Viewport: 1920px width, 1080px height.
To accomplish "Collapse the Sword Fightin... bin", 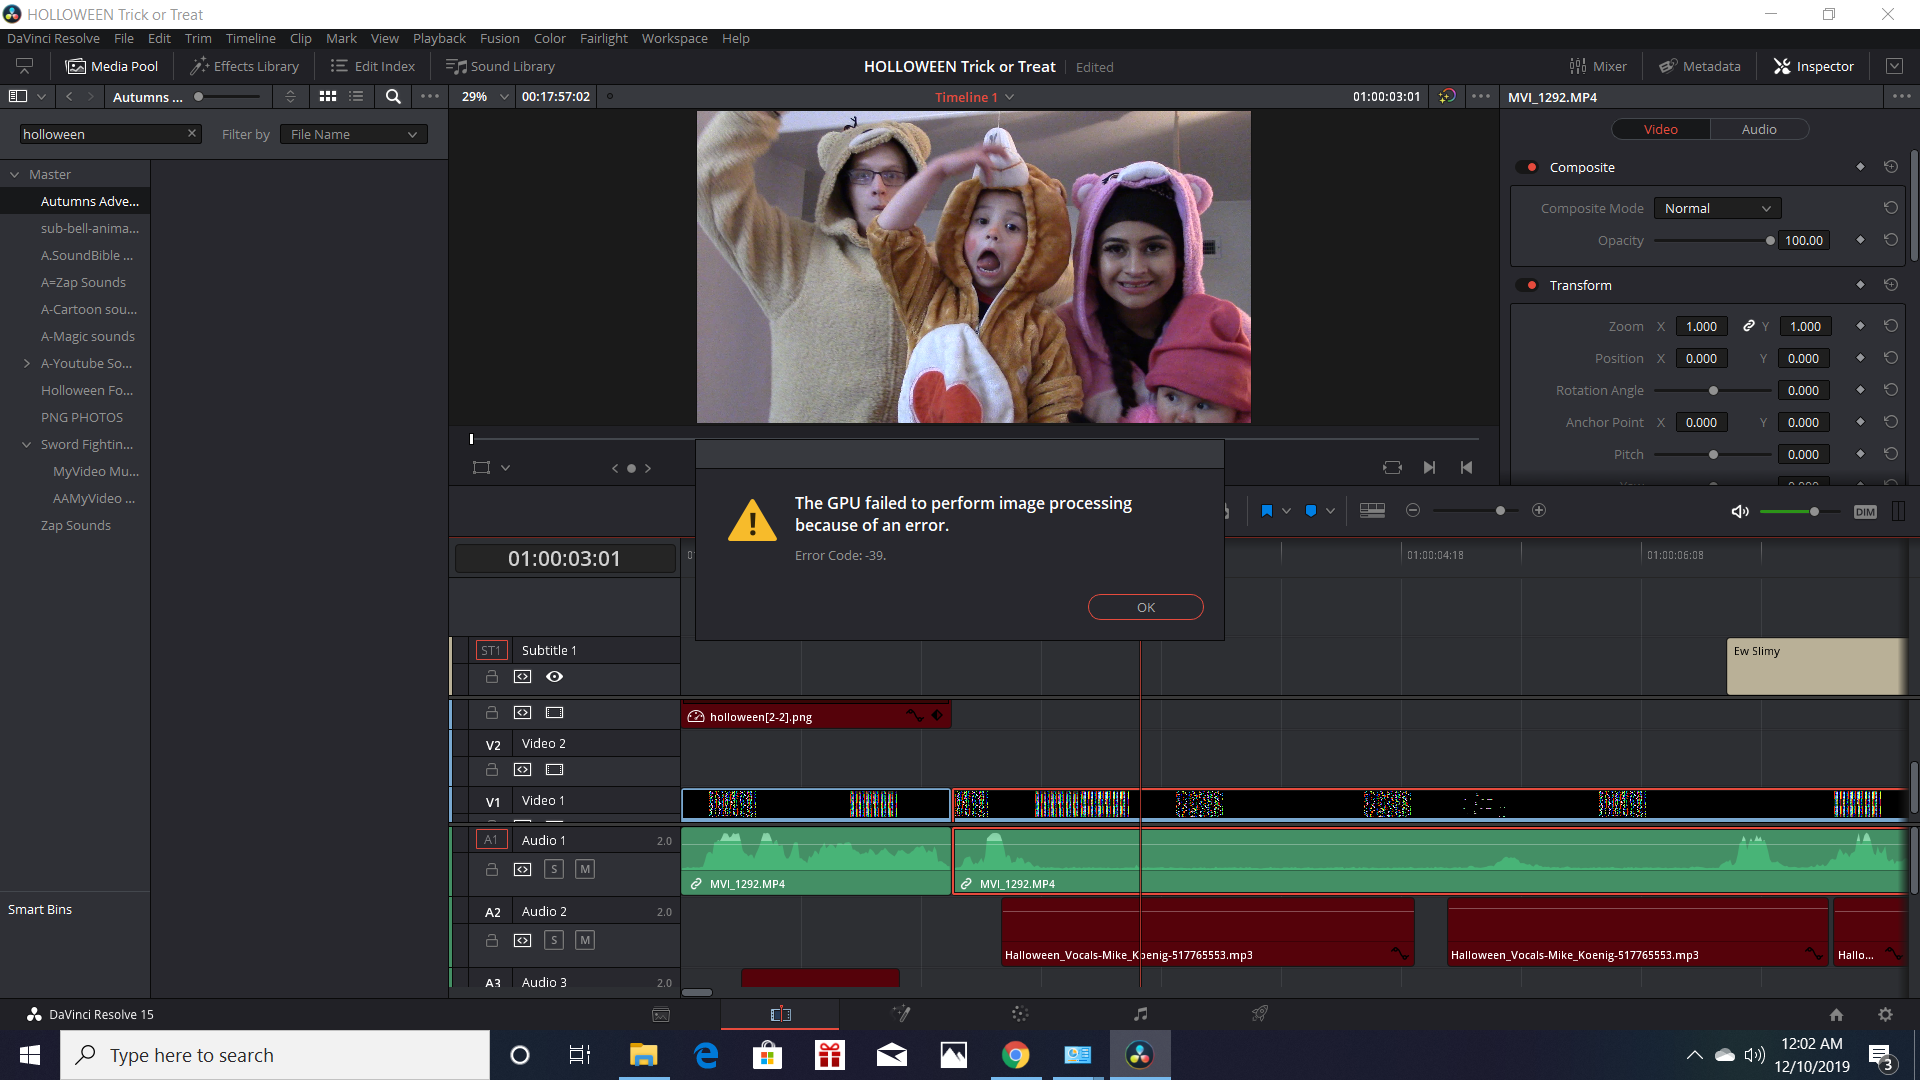I will click(x=27, y=444).
